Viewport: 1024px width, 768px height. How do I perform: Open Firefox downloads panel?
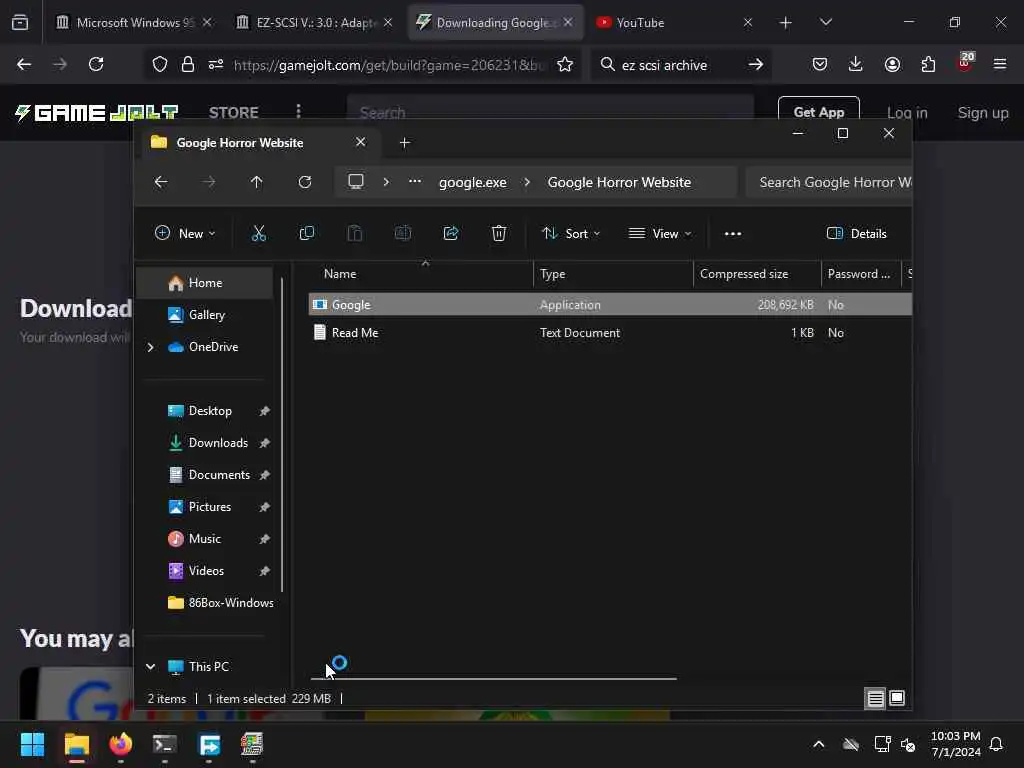[x=856, y=64]
